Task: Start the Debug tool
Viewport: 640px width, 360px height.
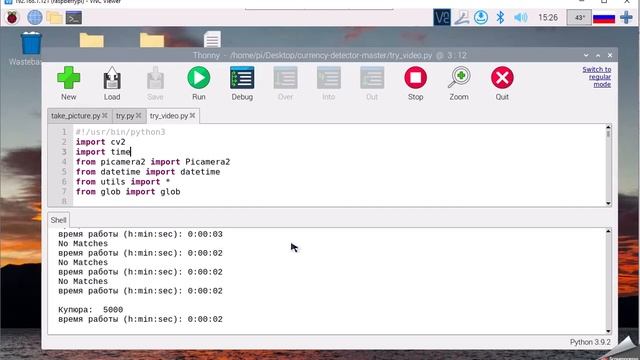Action: pos(242,83)
